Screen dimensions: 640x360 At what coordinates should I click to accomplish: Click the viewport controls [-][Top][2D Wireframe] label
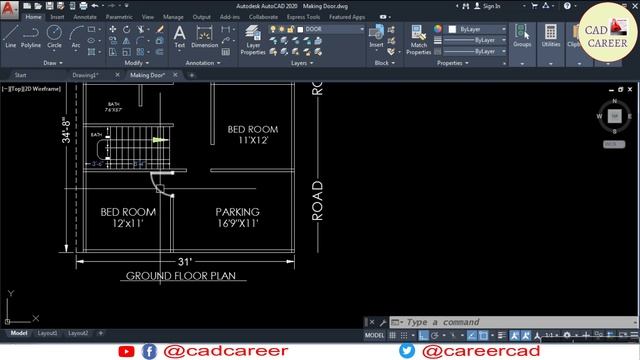coord(31,89)
